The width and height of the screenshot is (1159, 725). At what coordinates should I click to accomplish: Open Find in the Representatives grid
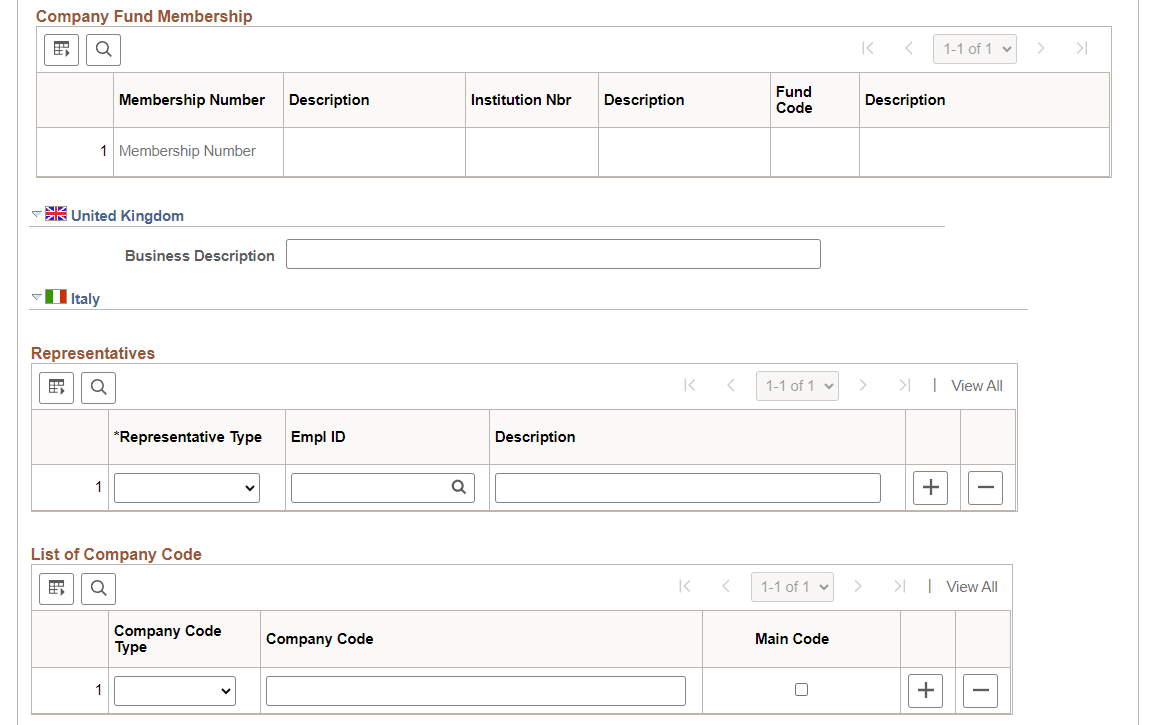pyautogui.click(x=98, y=387)
